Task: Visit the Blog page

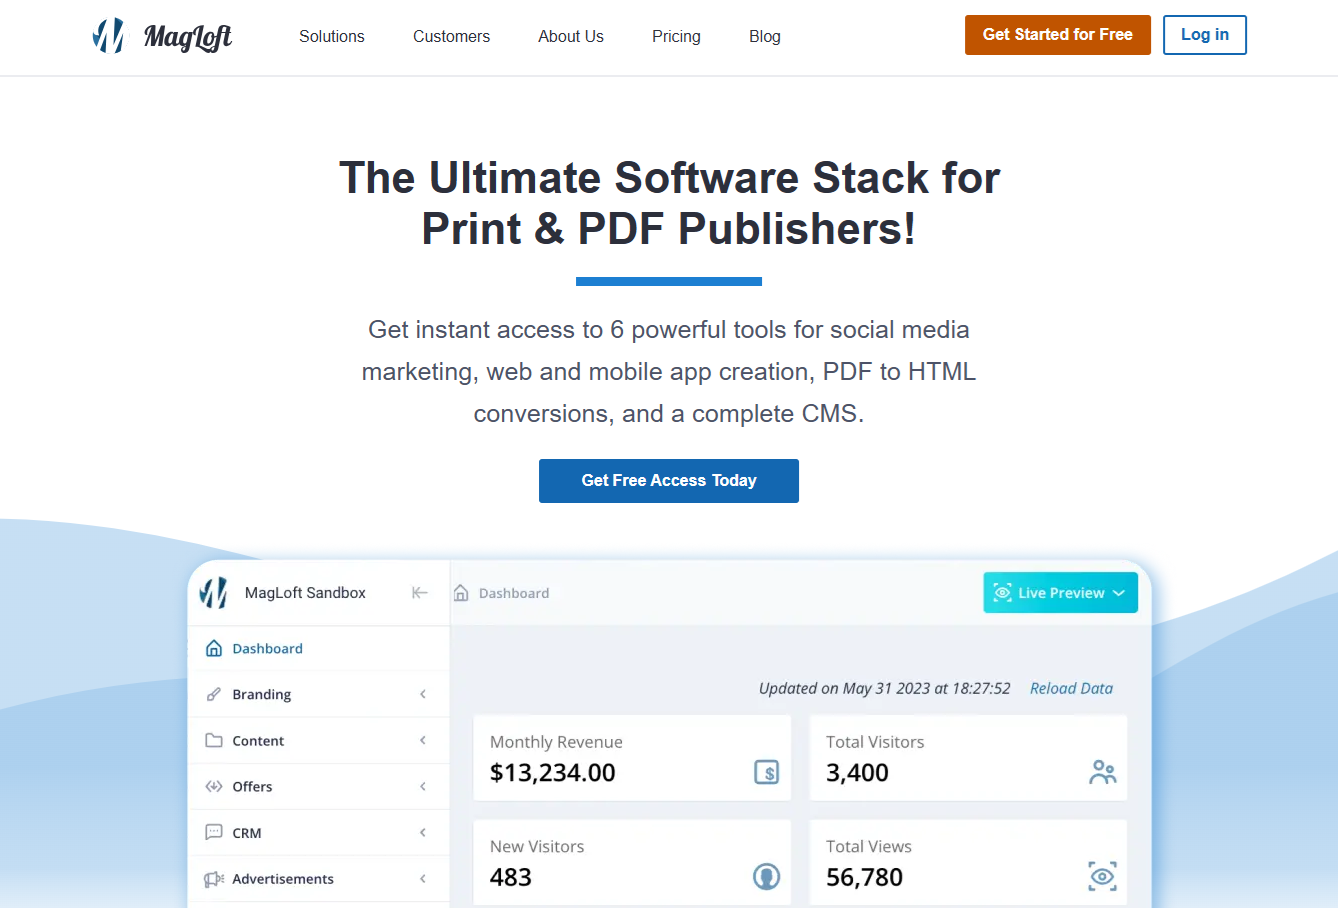Action: point(765,36)
